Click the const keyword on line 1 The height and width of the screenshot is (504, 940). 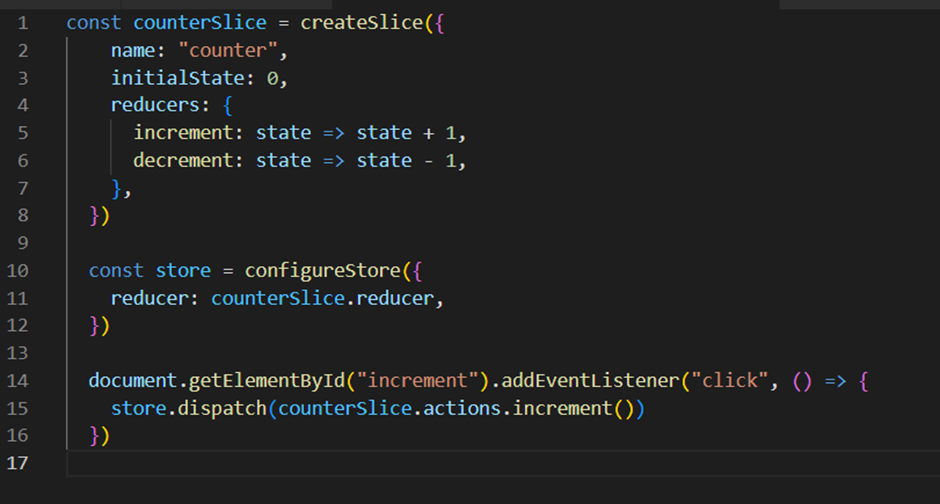pyautogui.click(x=94, y=23)
